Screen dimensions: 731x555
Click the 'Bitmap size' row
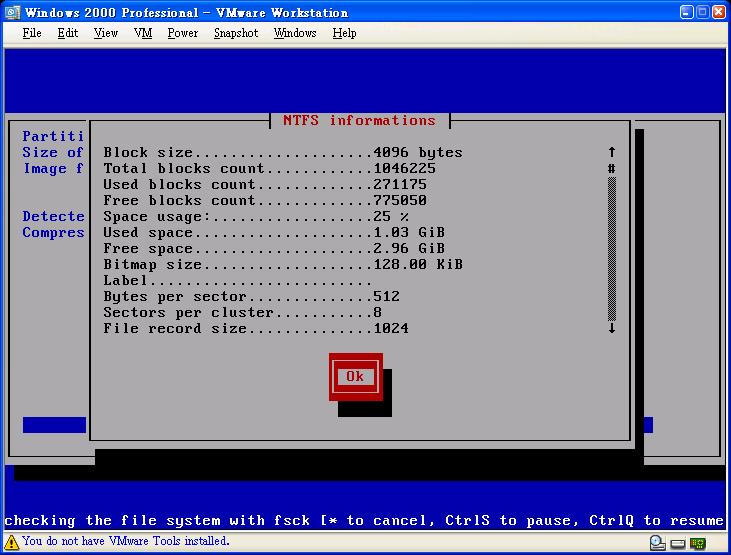283,264
